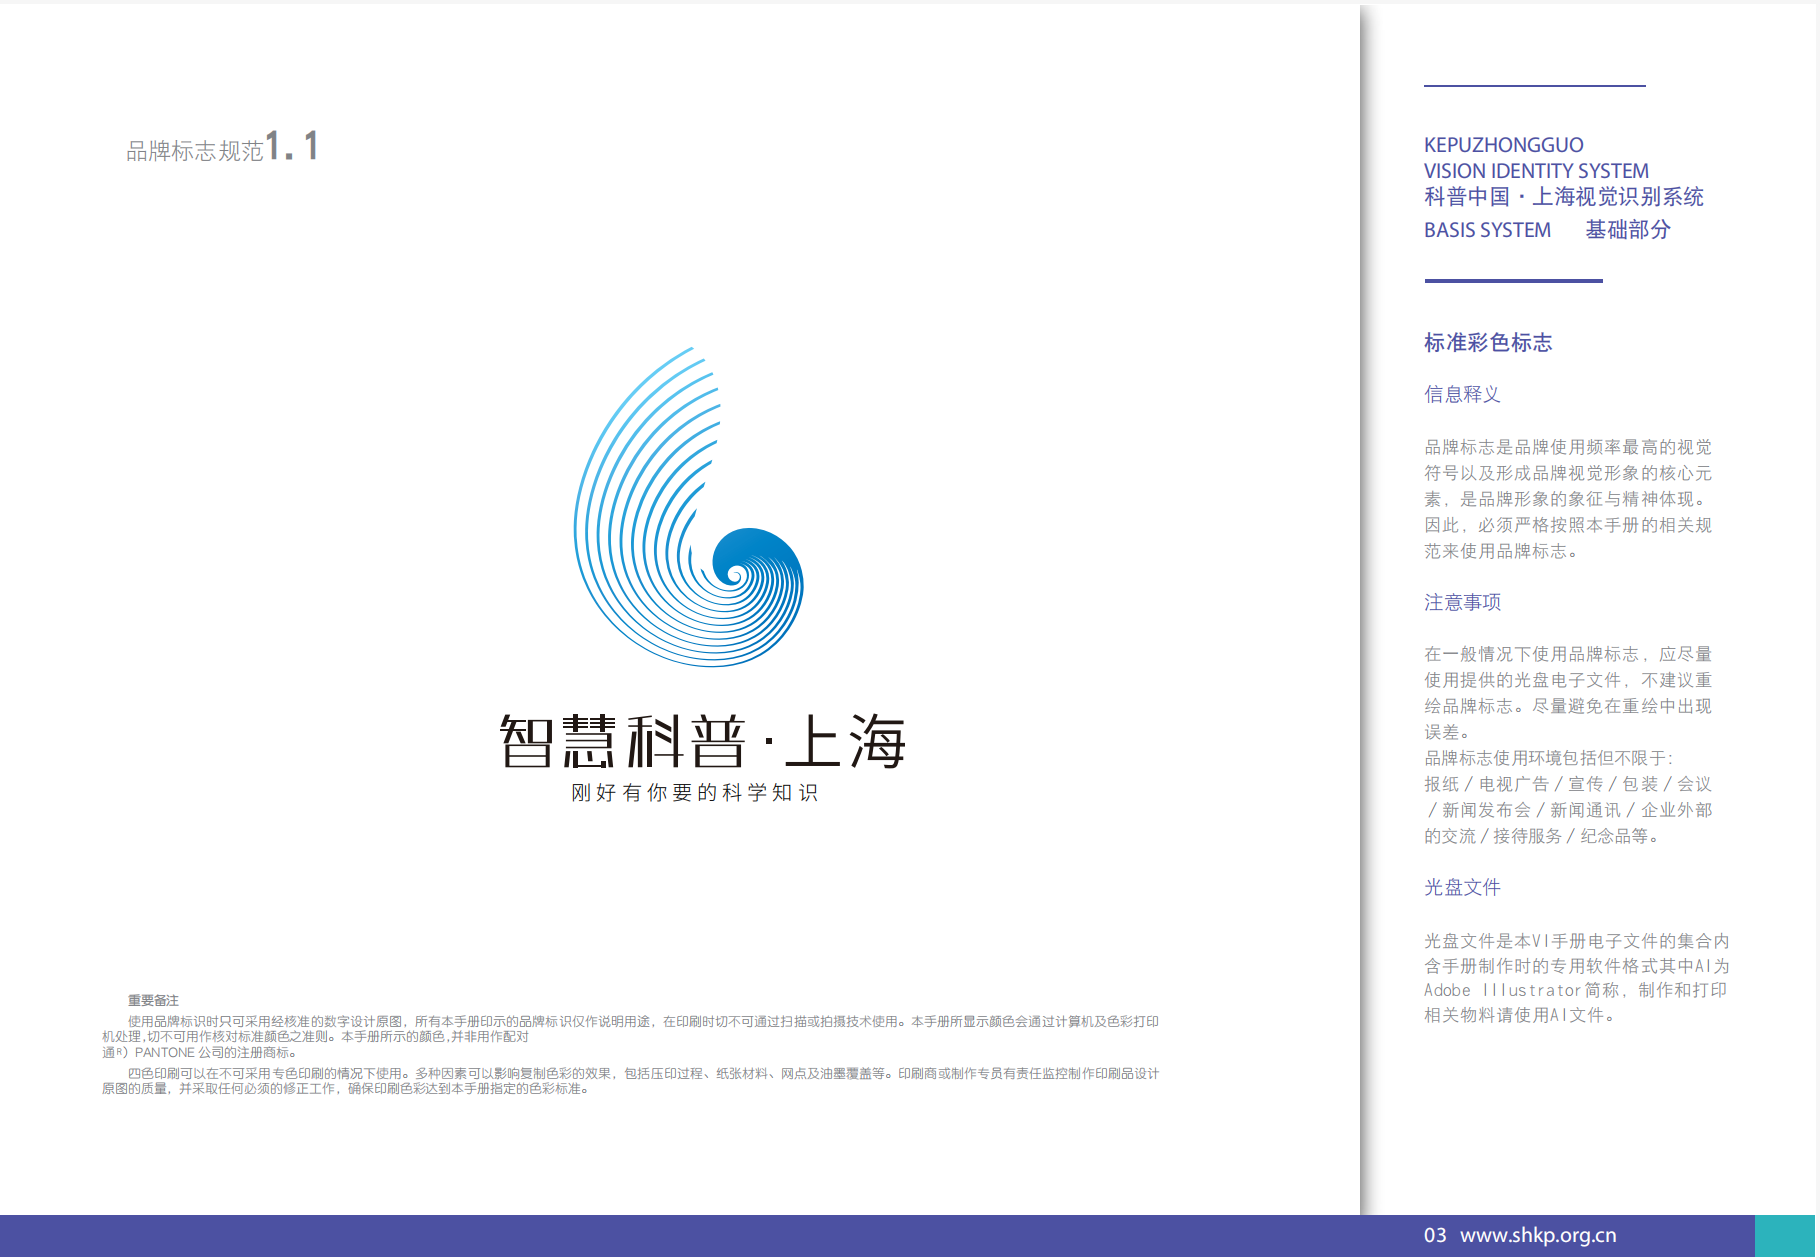Click the 注意事项 subheading

click(x=1462, y=602)
